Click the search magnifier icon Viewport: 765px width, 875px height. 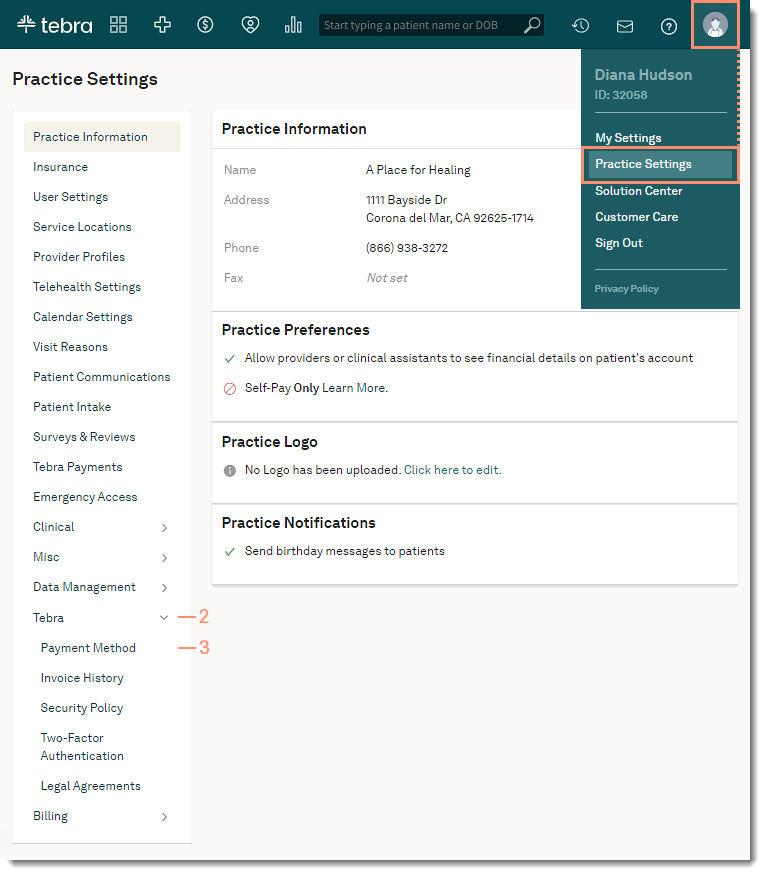[x=532, y=25]
